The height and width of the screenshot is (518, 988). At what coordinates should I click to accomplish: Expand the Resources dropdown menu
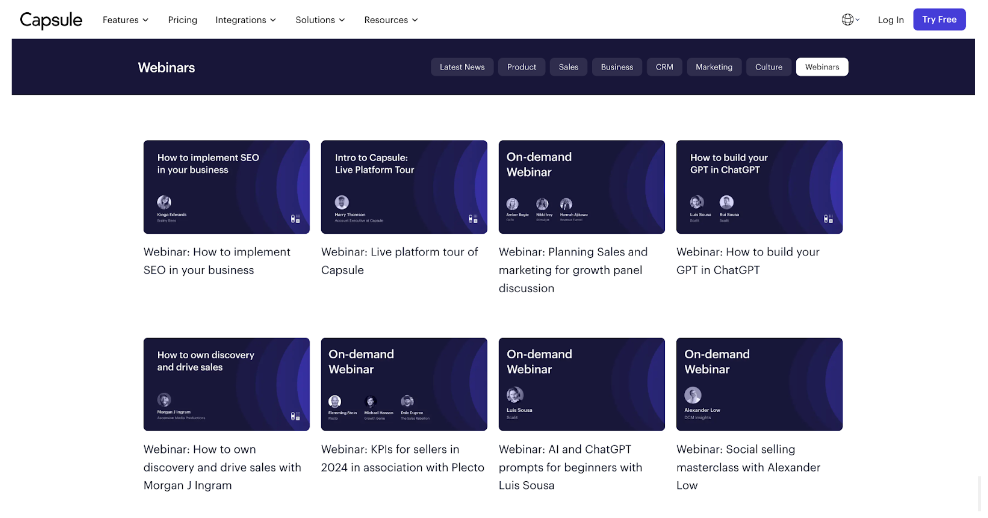coord(391,20)
